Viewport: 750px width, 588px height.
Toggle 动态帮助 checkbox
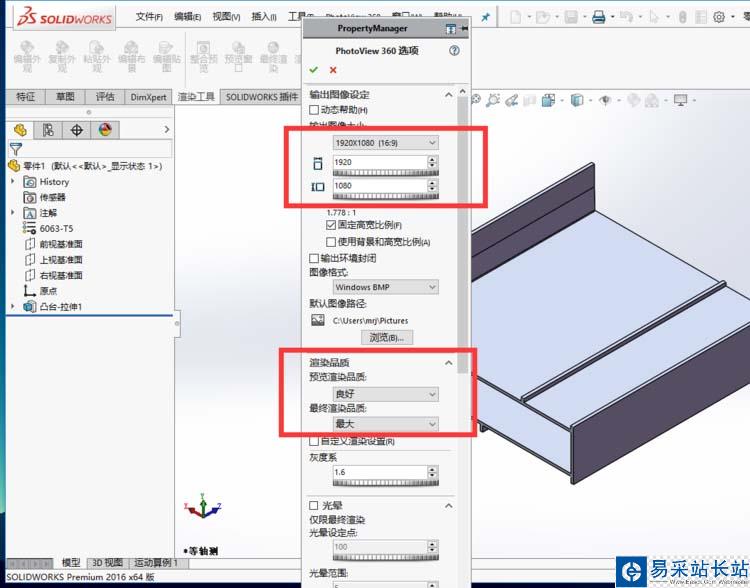click(314, 110)
